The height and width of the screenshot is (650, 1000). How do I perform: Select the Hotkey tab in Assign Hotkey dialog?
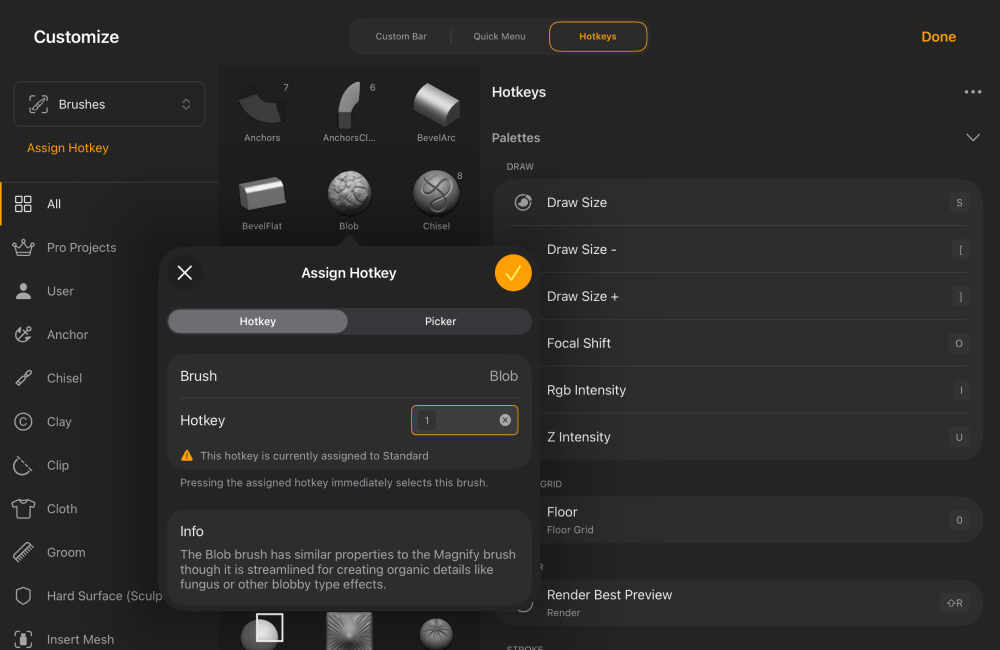click(x=257, y=321)
